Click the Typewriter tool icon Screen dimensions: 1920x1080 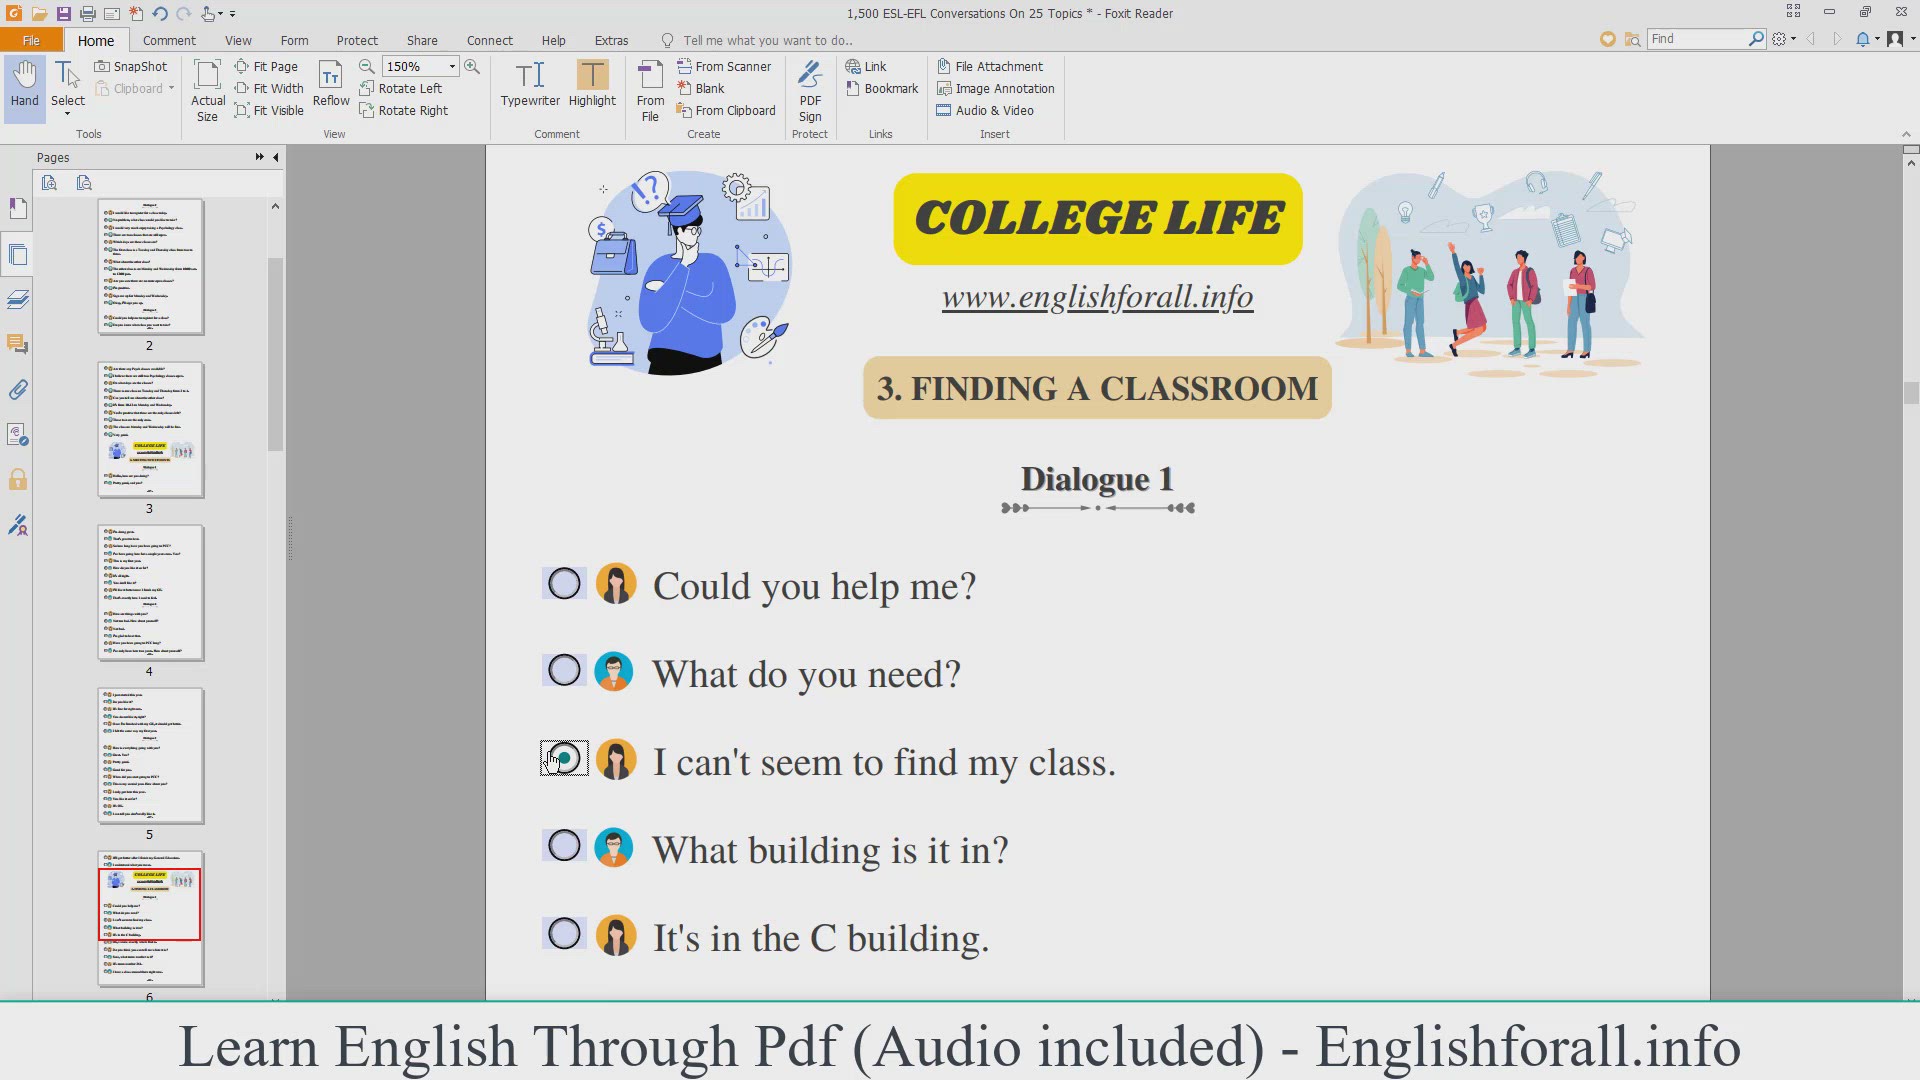coord(530,76)
